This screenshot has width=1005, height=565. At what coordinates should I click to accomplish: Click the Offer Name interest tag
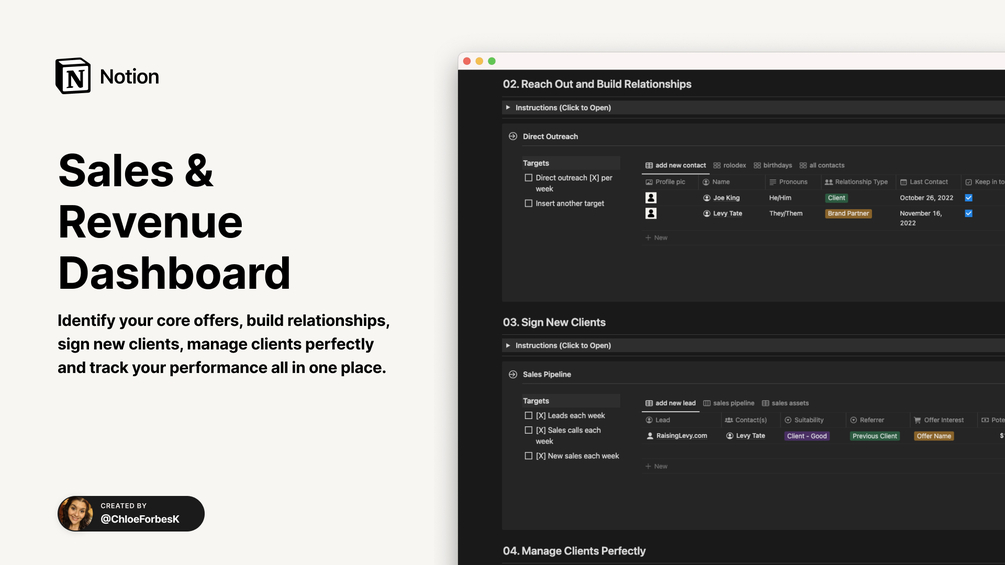click(934, 436)
